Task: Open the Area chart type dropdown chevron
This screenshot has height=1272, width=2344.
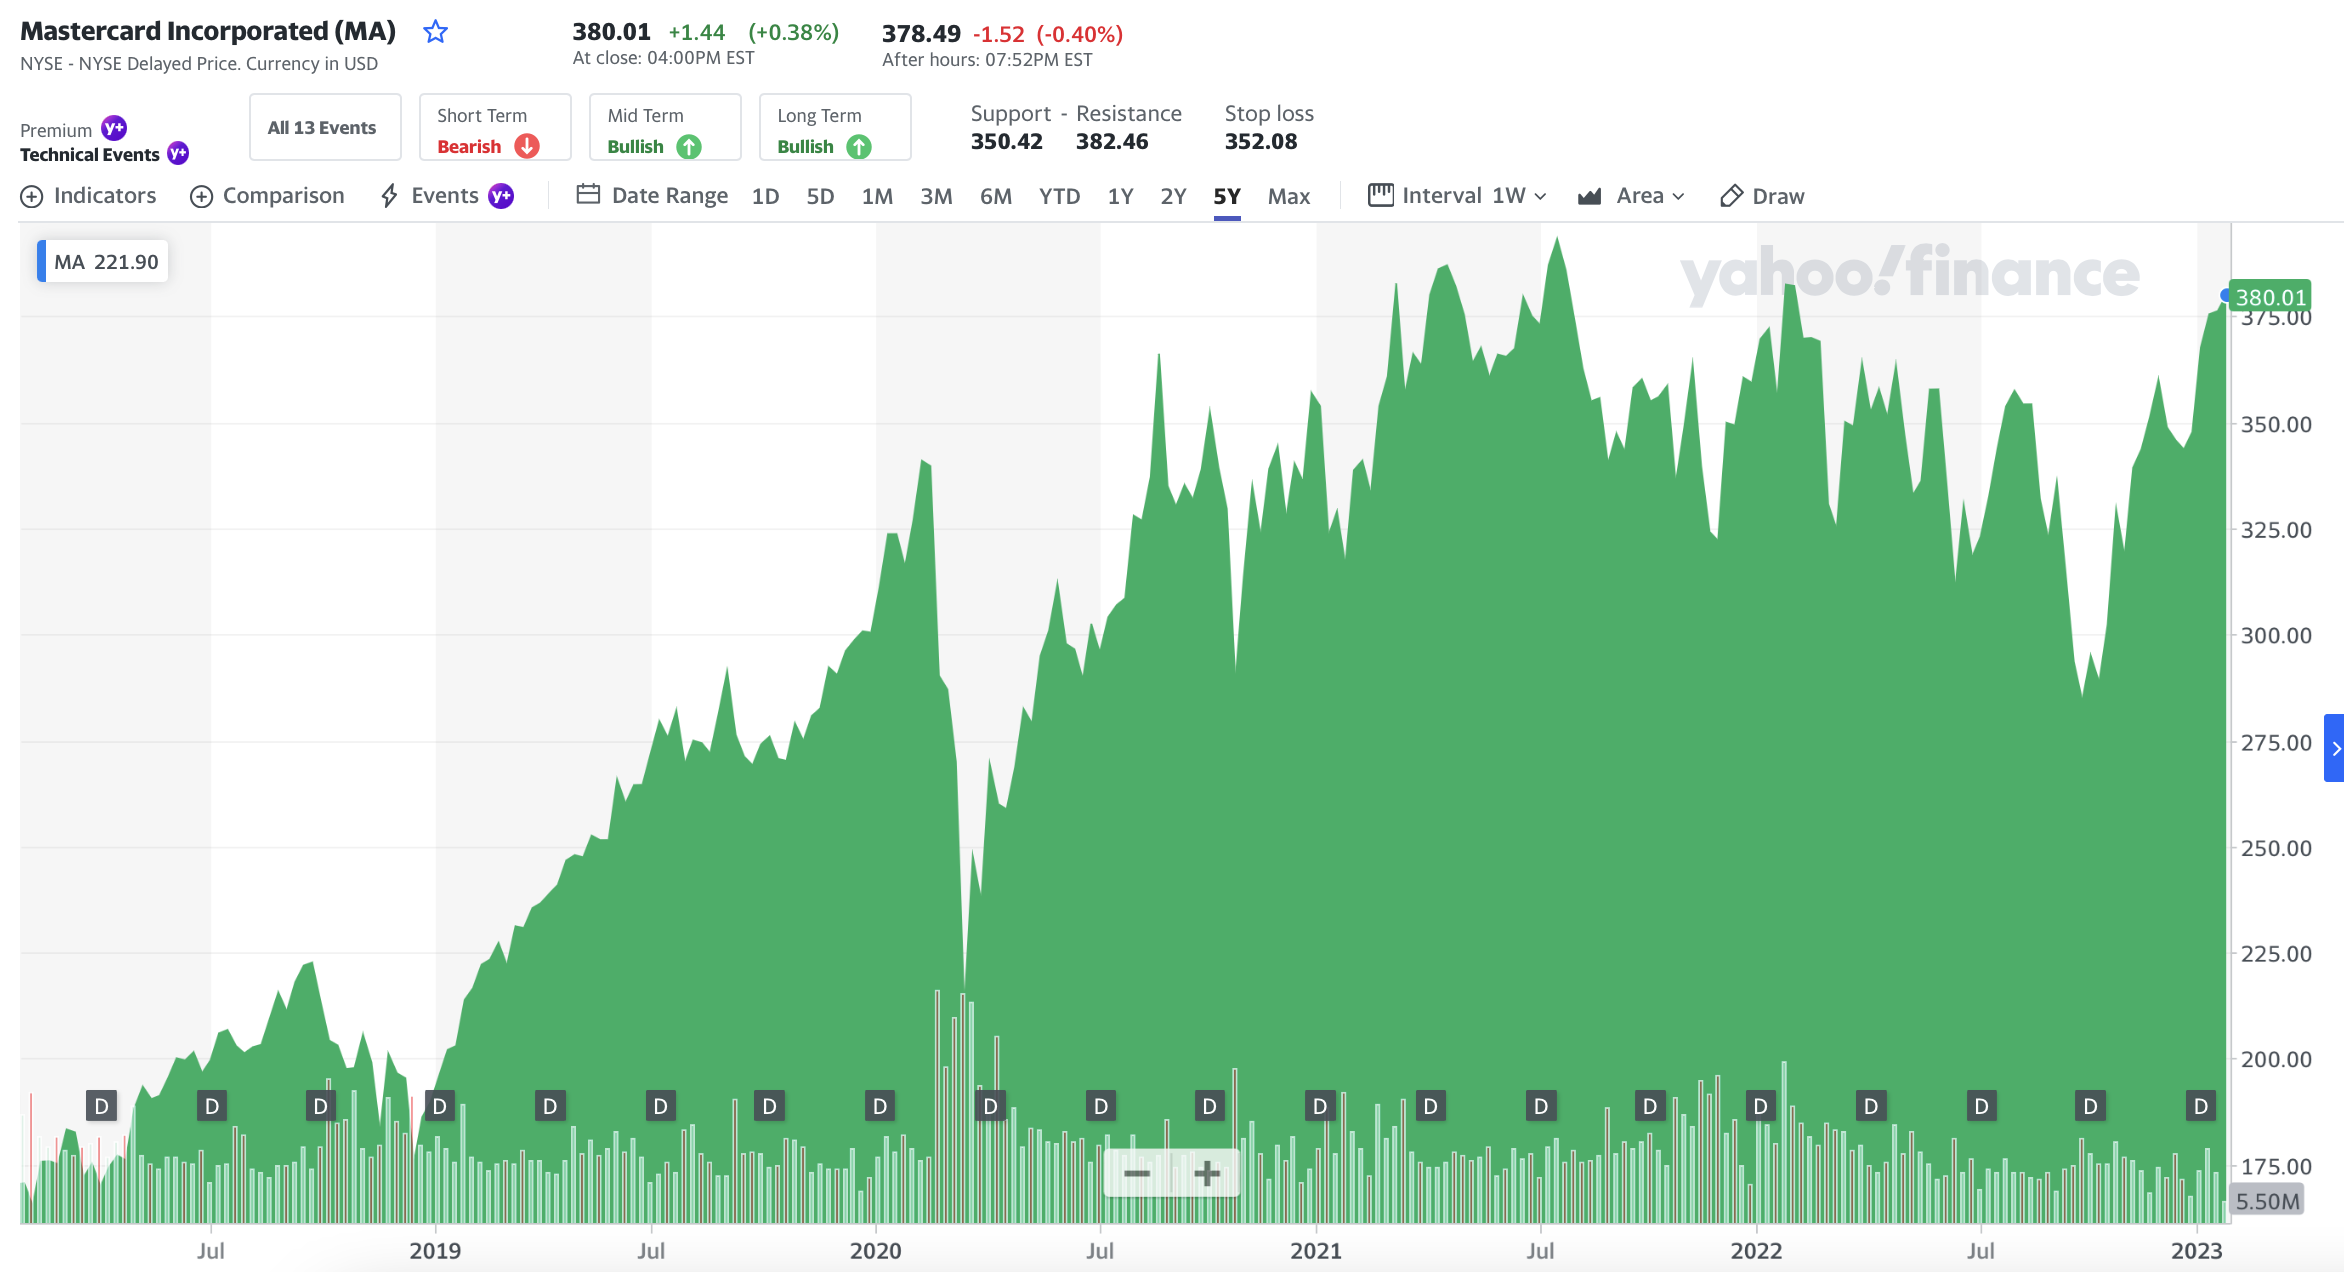Action: 1679,197
